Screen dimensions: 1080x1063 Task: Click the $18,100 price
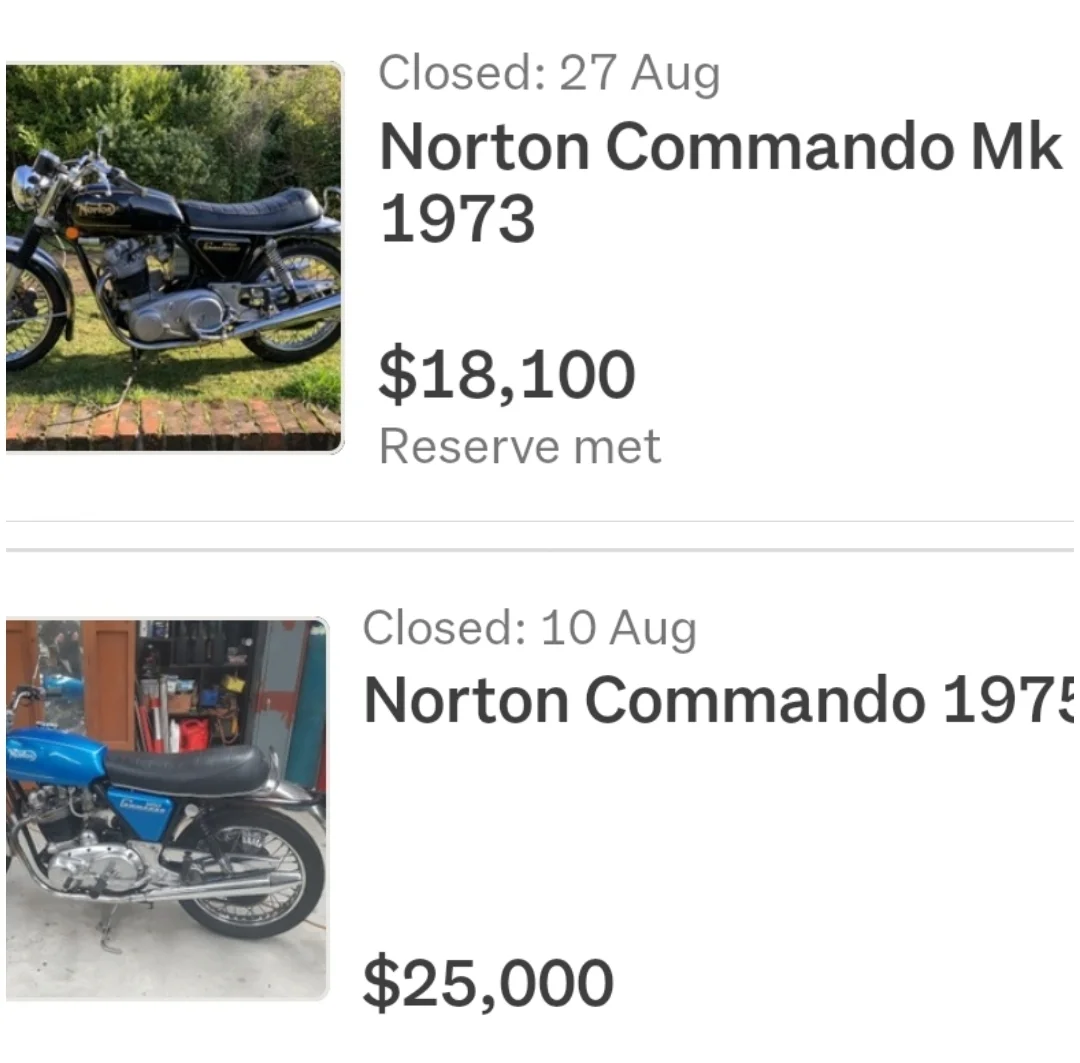click(506, 375)
